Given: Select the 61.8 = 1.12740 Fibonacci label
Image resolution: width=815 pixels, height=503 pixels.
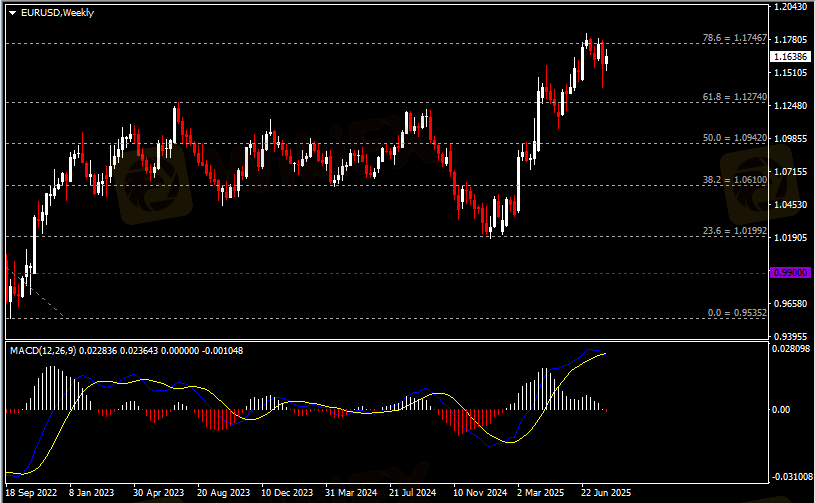Looking at the screenshot, I should point(734,97).
